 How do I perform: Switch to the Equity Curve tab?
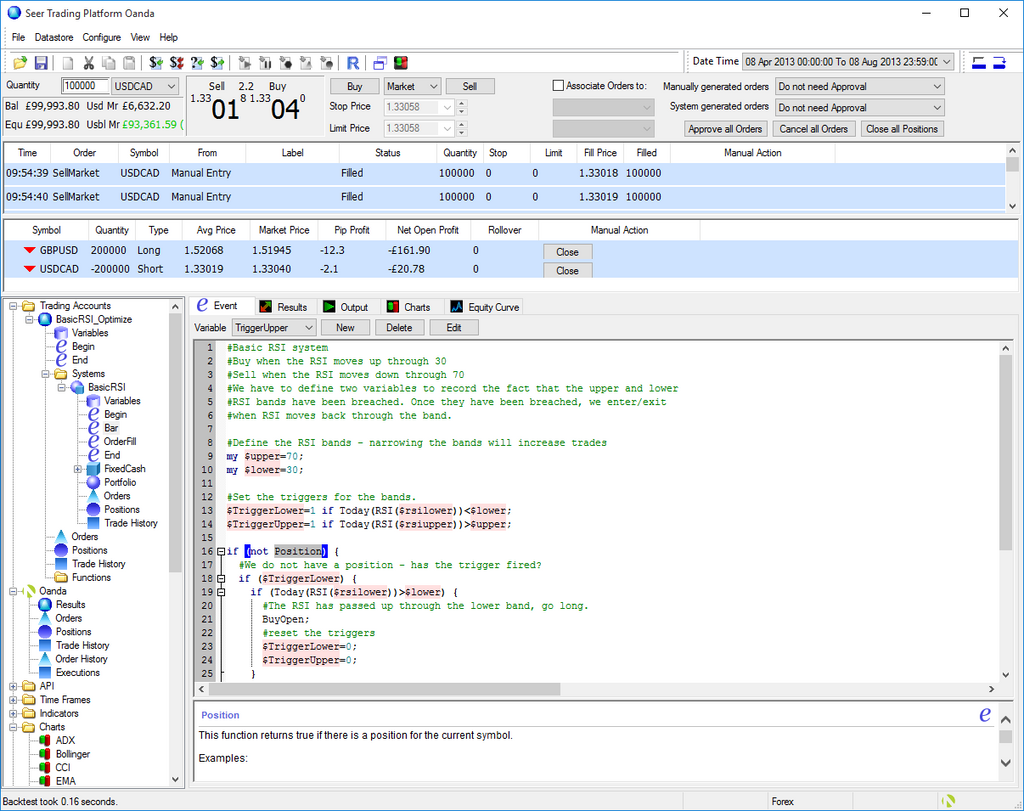(485, 307)
